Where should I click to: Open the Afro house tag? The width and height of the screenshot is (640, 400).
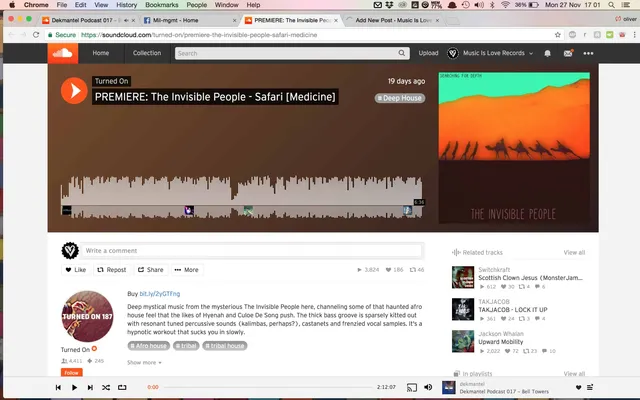pos(148,346)
